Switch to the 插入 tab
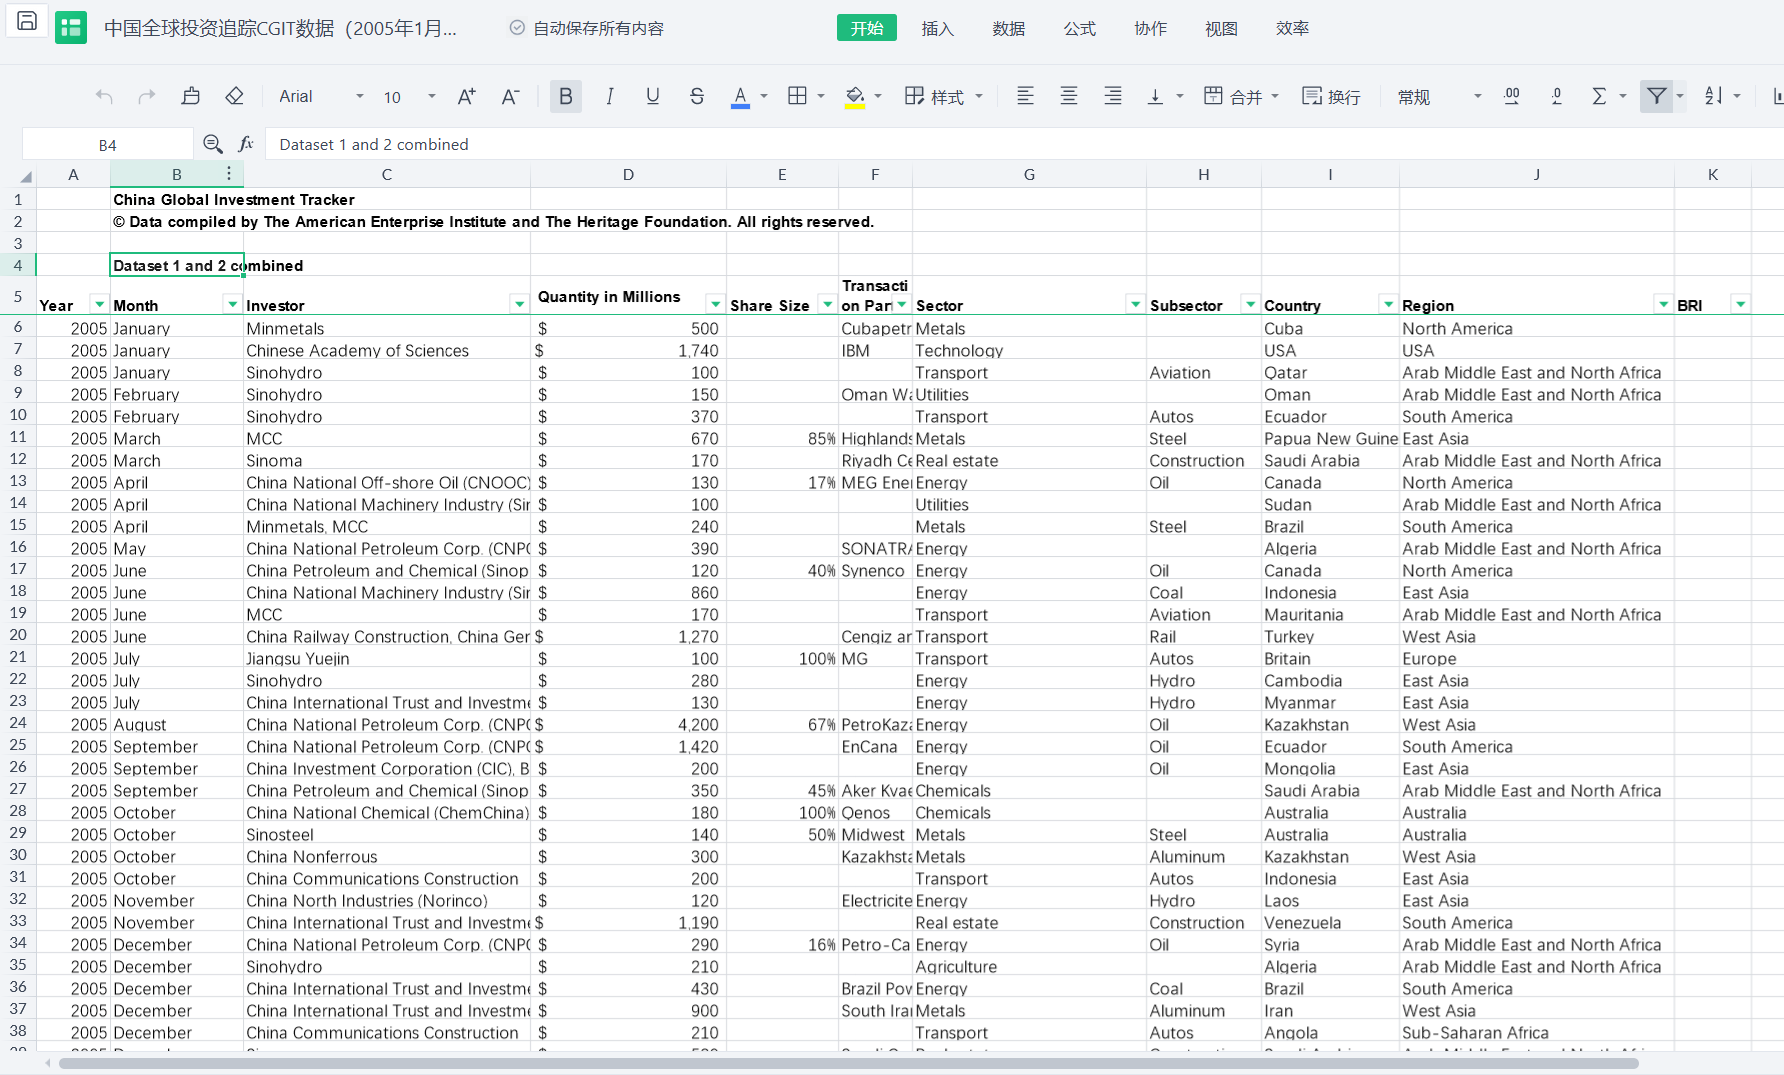This screenshot has height=1075, width=1784. (x=937, y=28)
